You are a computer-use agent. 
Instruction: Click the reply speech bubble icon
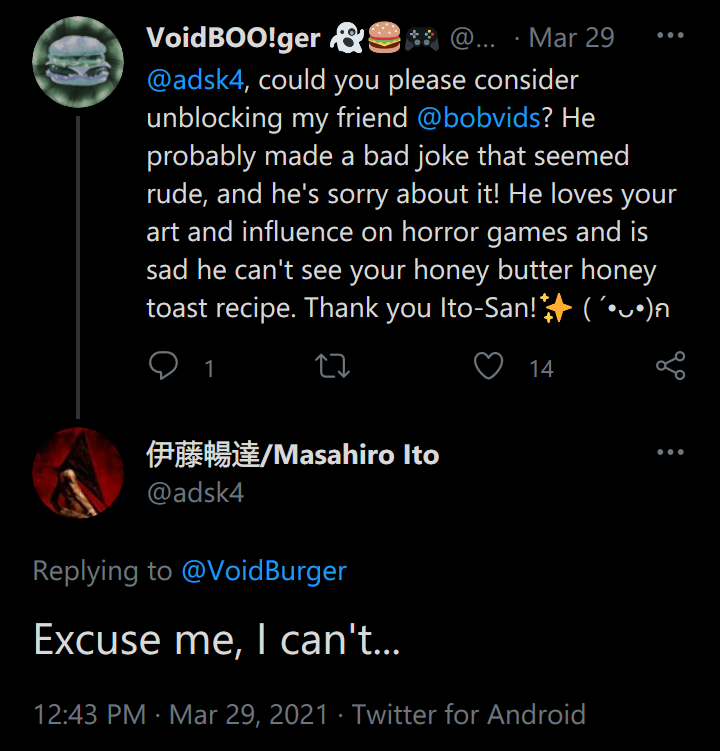point(163,366)
